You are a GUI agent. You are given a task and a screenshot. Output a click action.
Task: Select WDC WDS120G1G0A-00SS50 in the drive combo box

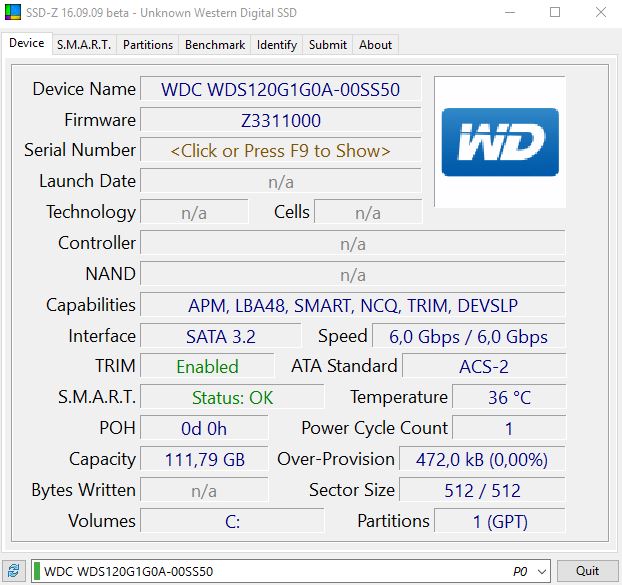[x=290, y=572]
